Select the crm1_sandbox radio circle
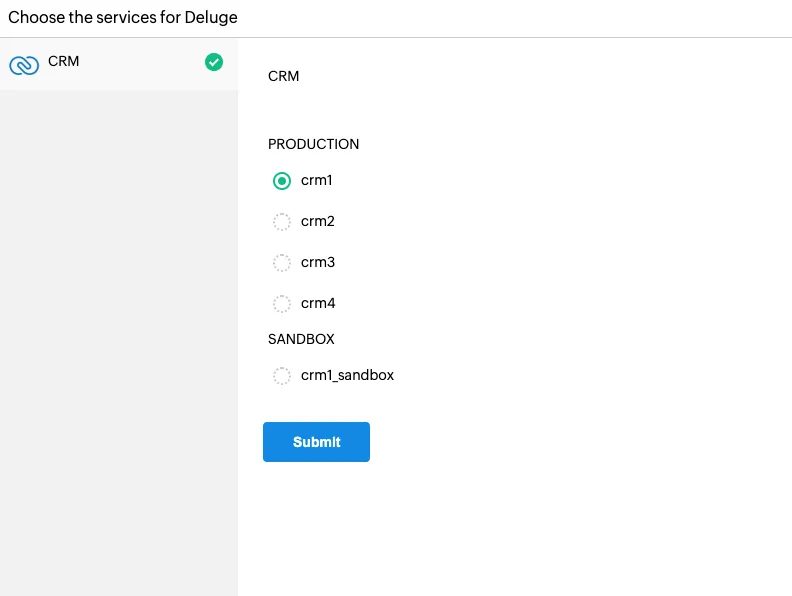The image size is (792, 596). pos(282,376)
